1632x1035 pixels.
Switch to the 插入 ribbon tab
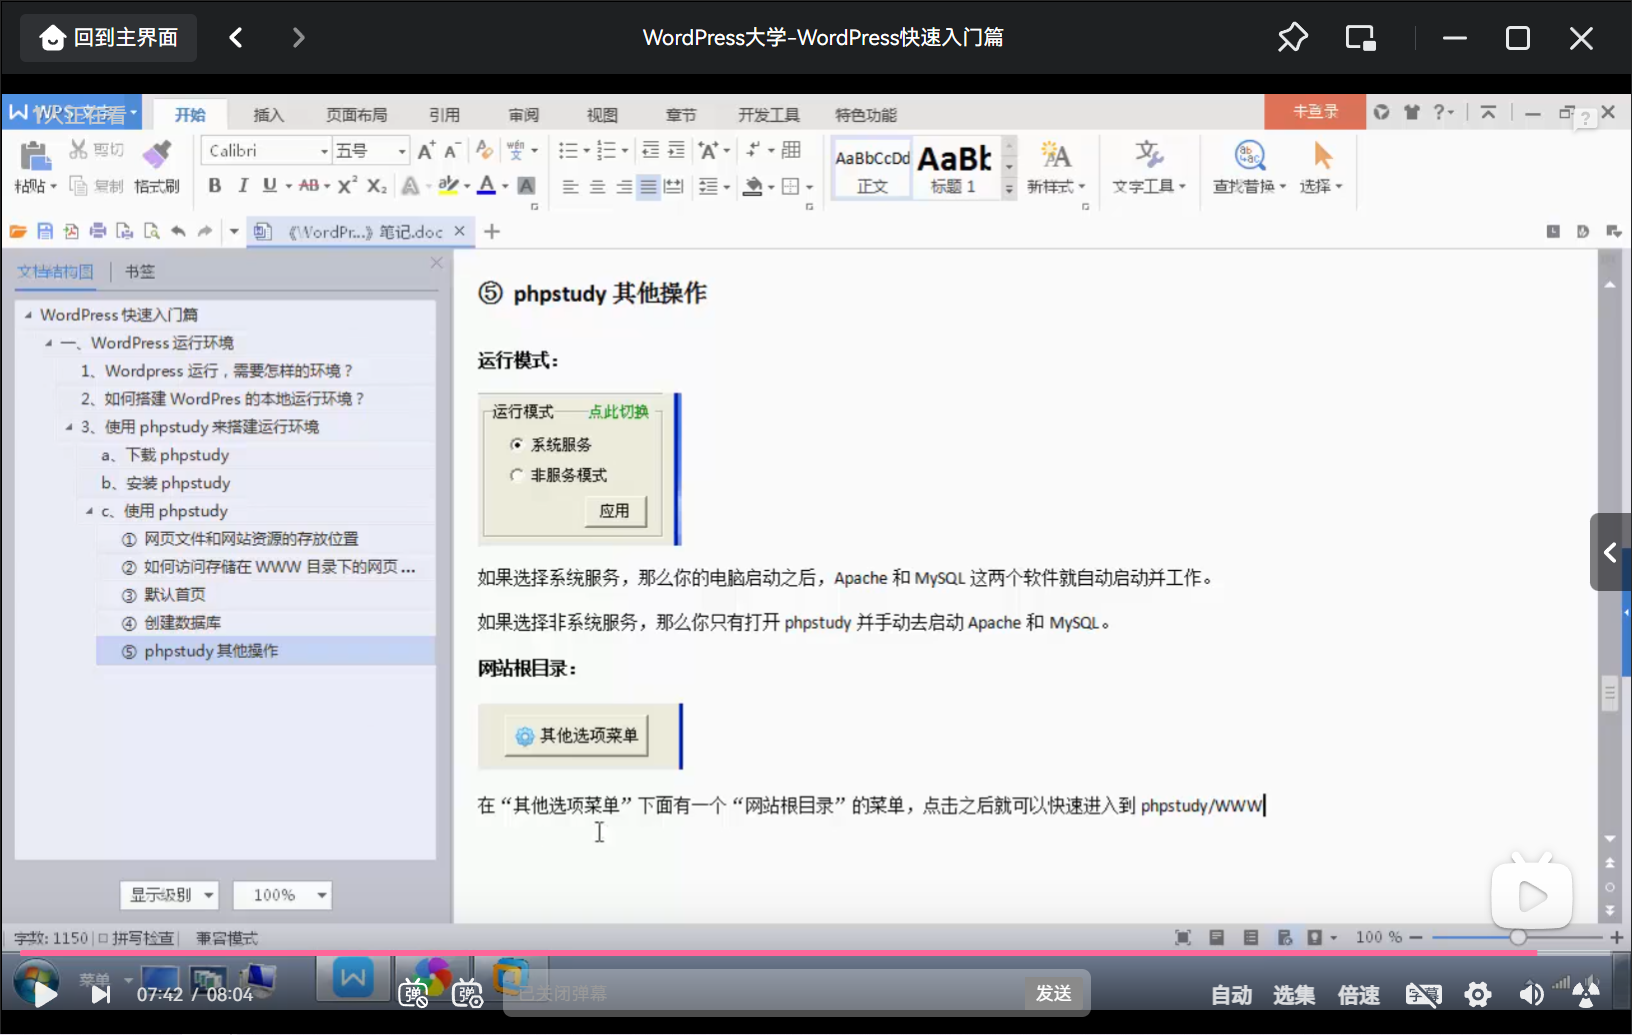tap(268, 115)
